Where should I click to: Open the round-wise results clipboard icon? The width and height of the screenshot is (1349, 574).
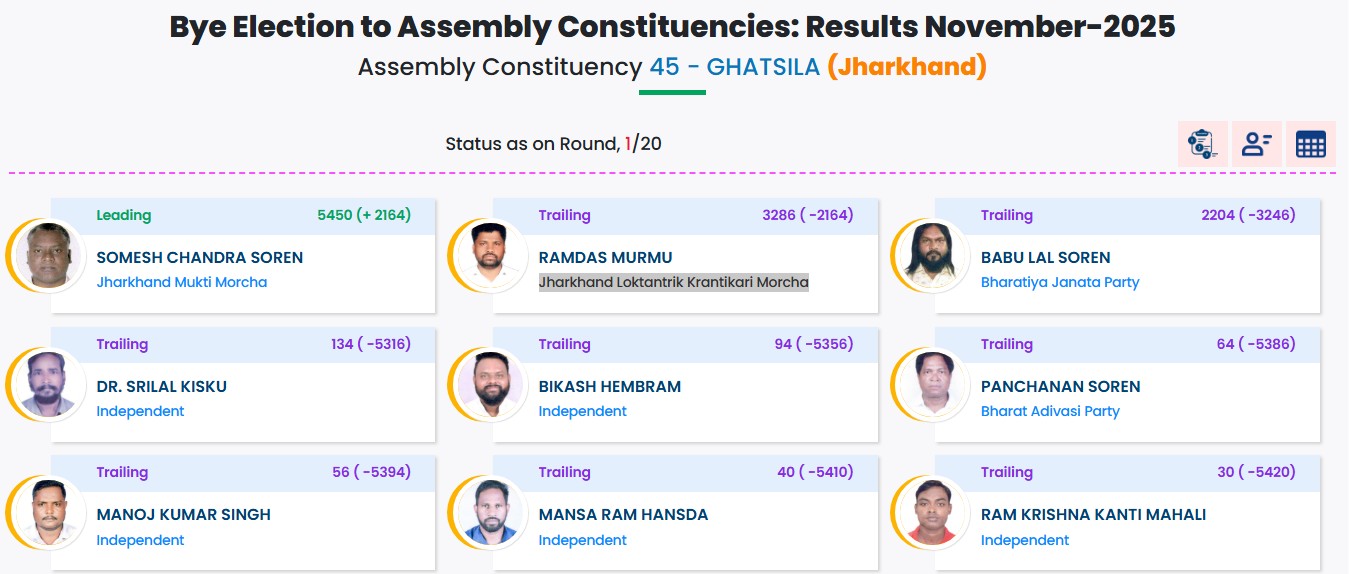[x=1201, y=144]
